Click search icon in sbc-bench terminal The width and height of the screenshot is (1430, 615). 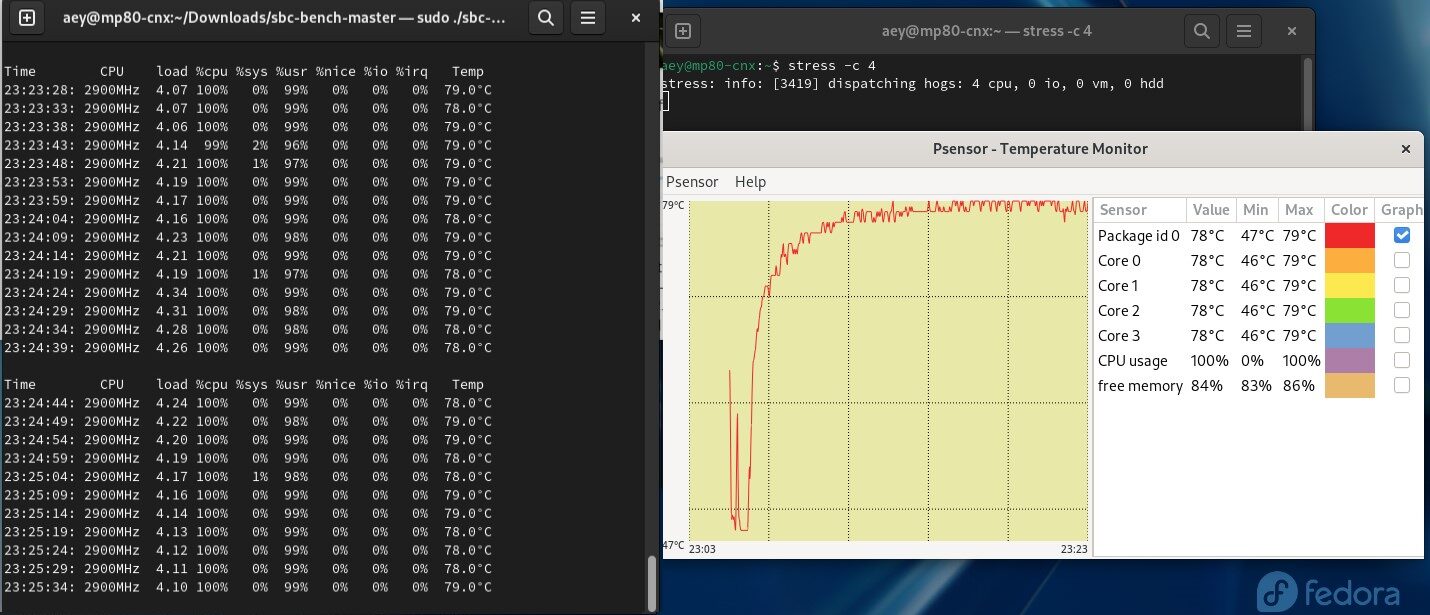545,18
